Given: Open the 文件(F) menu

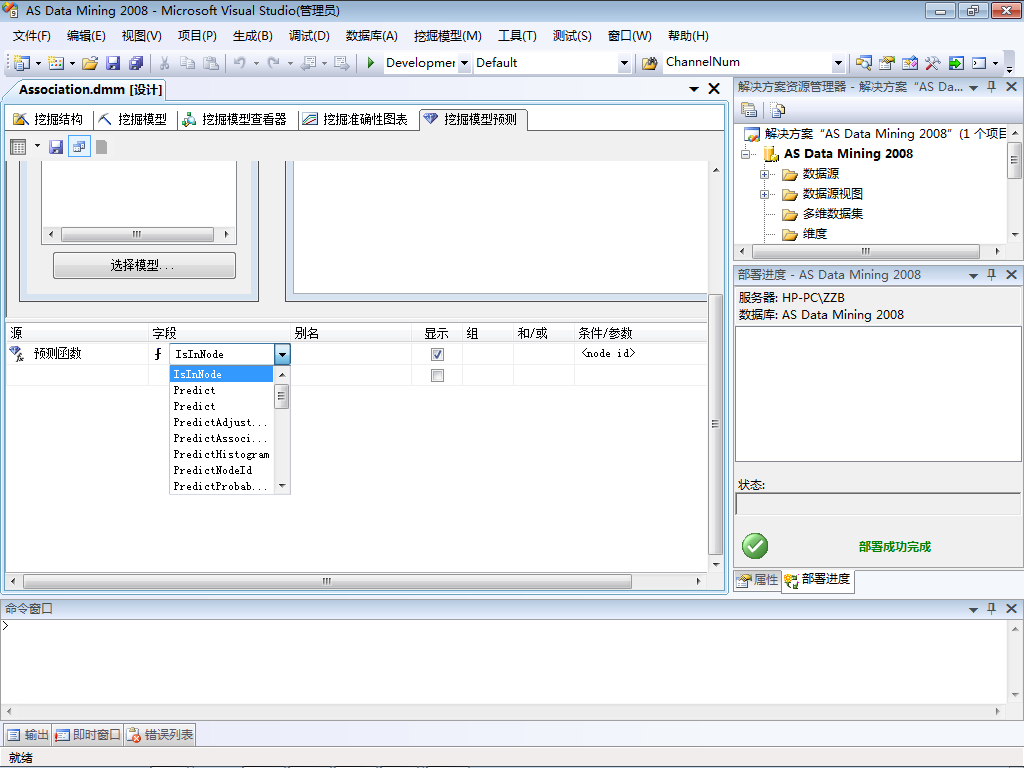Looking at the screenshot, I should click(31, 36).
